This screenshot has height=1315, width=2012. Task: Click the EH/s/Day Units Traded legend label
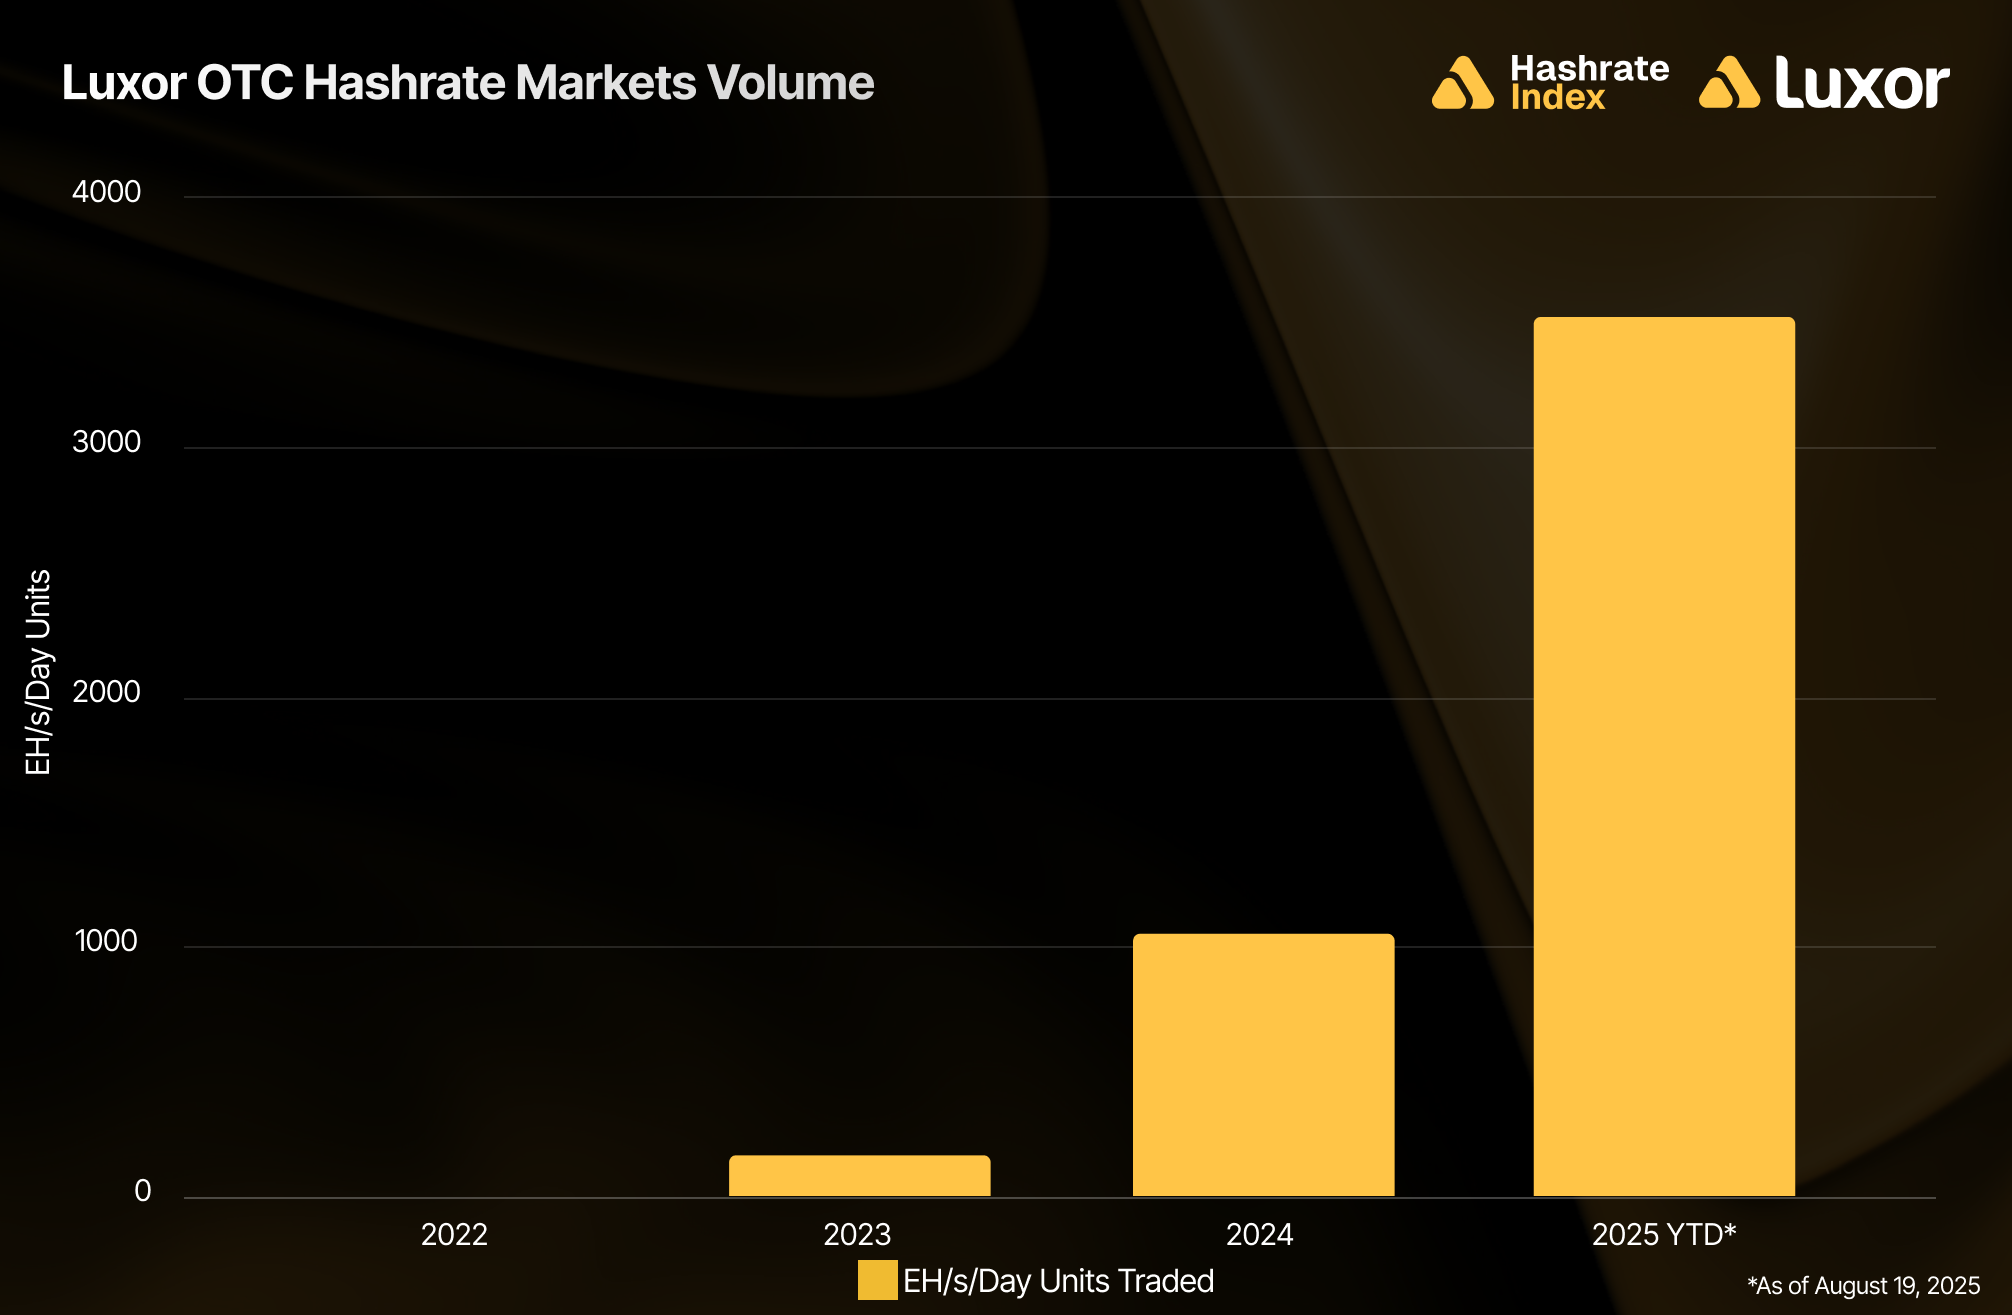point(1058,1281)
